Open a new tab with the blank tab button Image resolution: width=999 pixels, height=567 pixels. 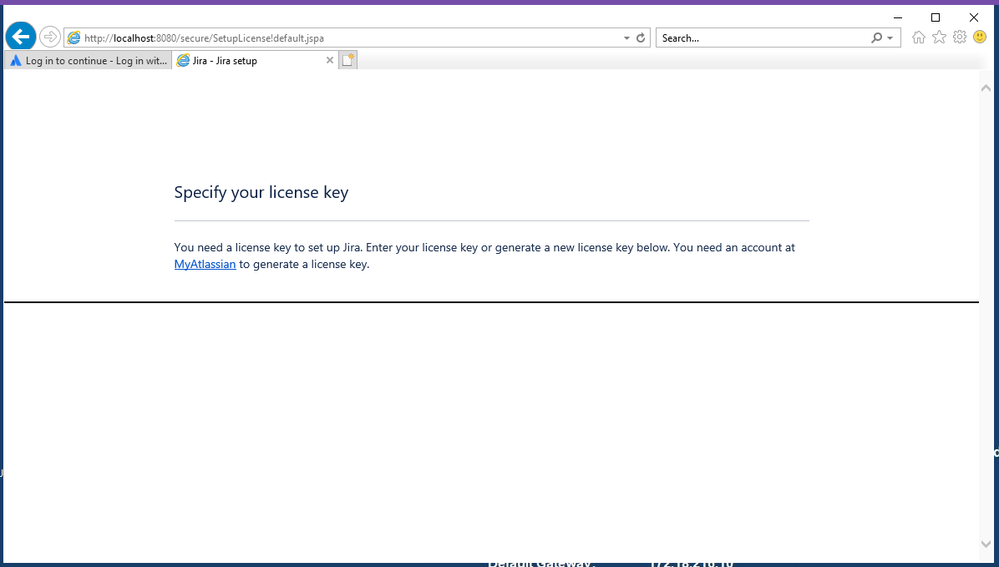[x=348, y=60]
